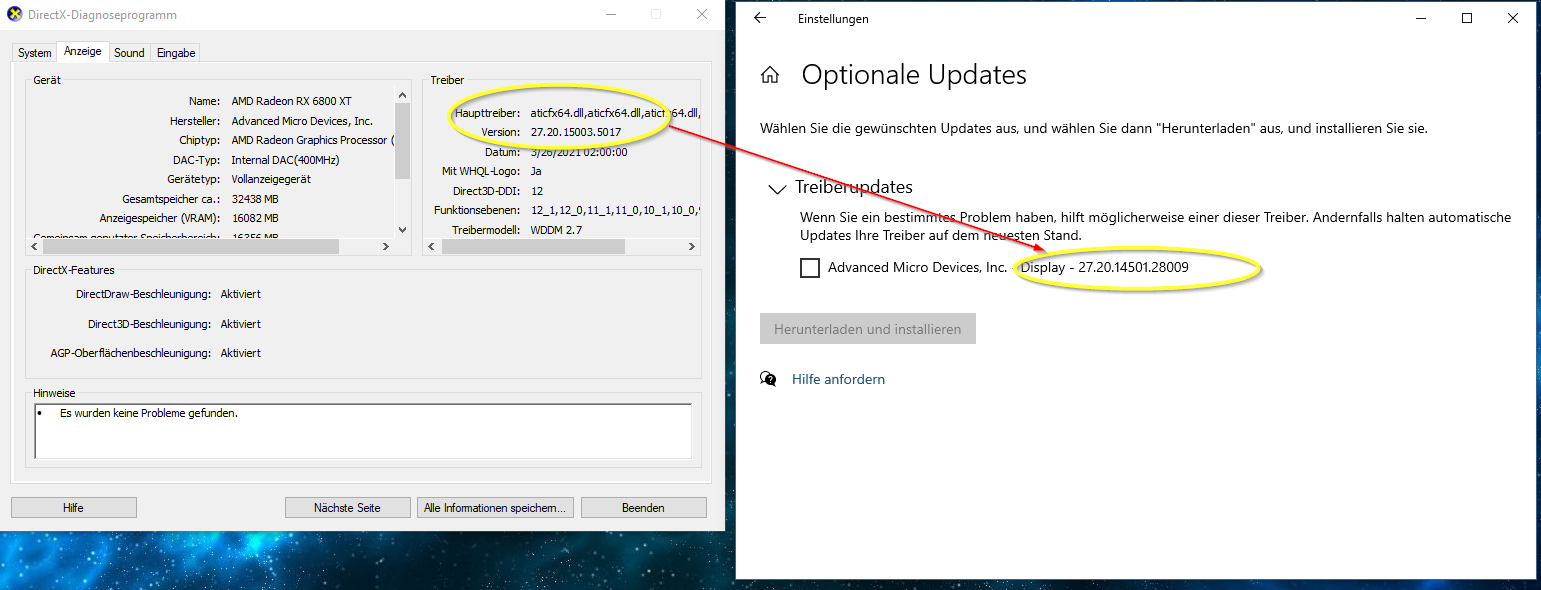Click the Beenden button
Image resolution: width=1541 pixels, height=590 pixels.
(x=643, y=508)
